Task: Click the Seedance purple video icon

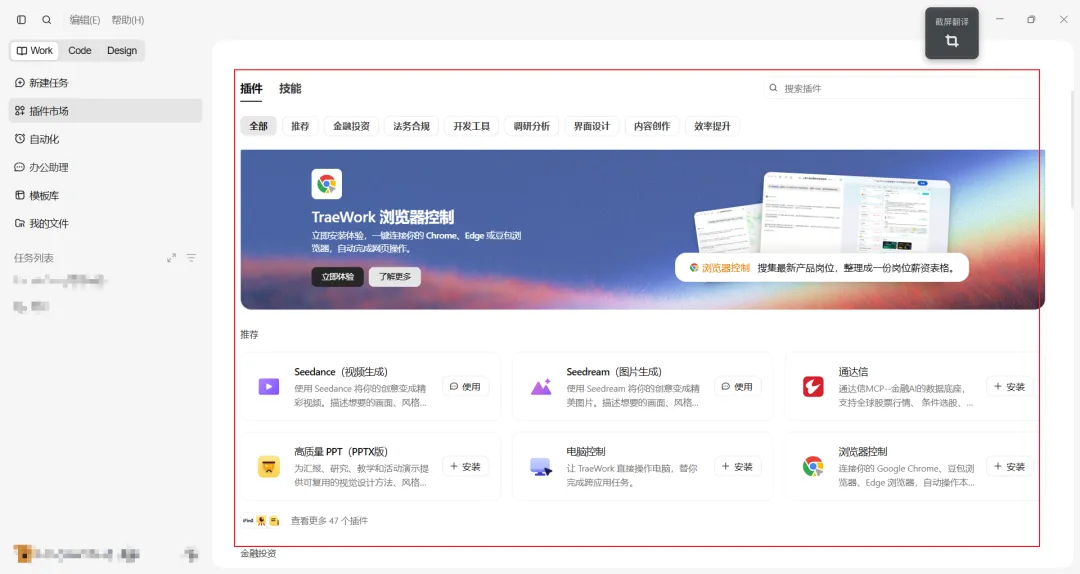Action: coord(269,387)
